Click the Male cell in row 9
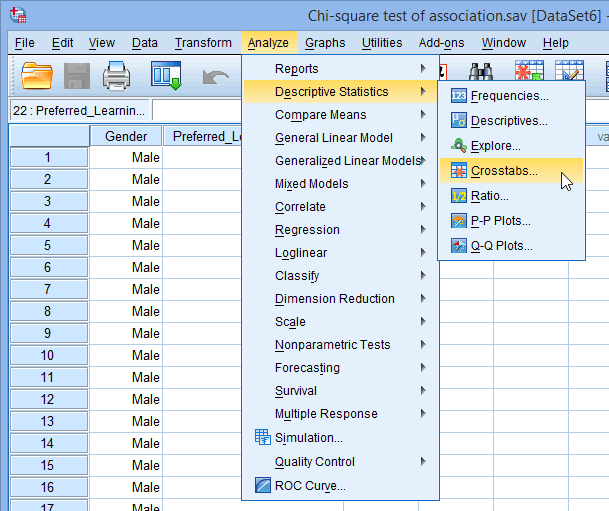 [x=126, y=333]
